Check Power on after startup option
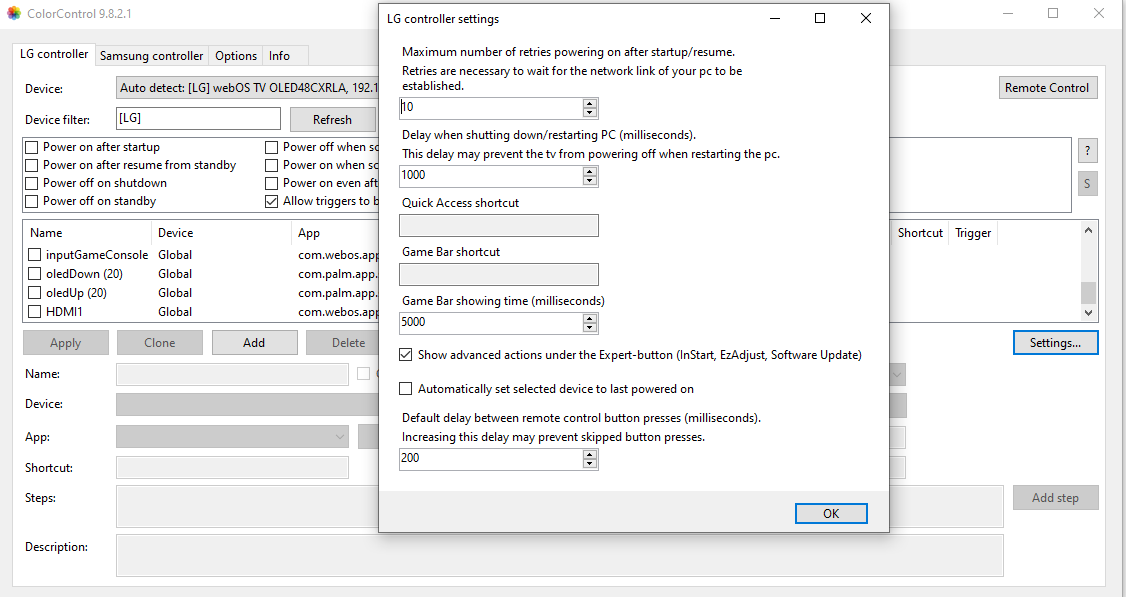Screen dimensions: 1126x597 [x=33, y=147]
